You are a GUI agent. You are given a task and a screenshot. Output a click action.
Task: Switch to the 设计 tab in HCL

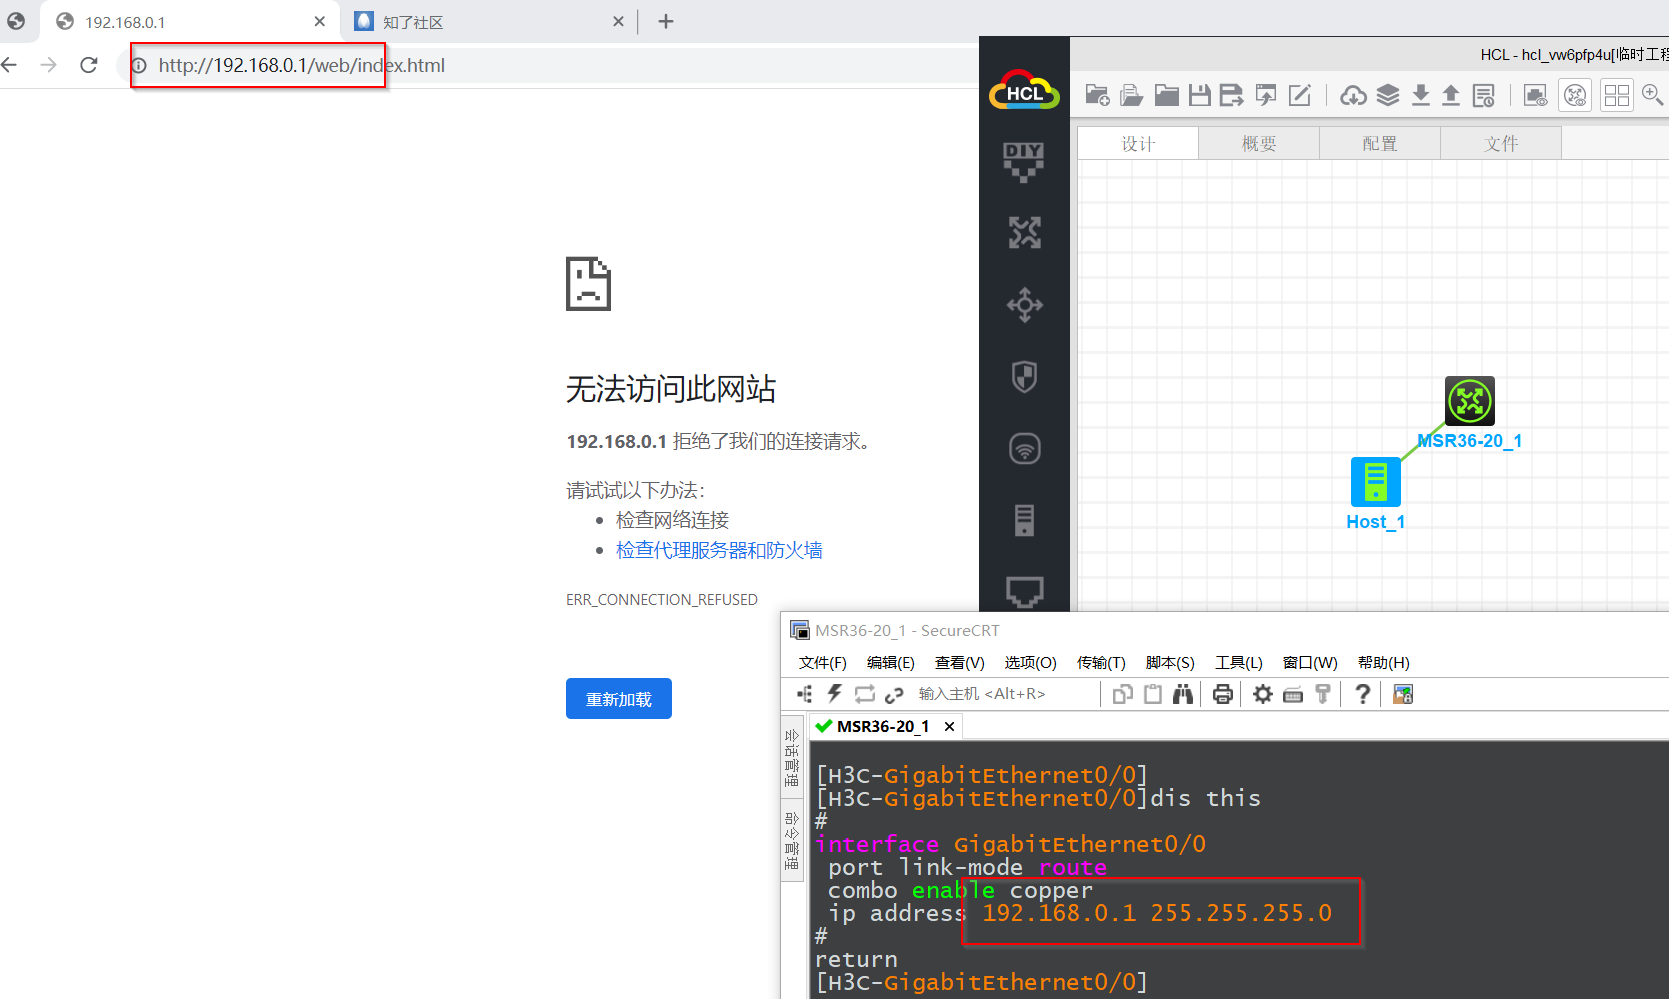point(1138,144)
